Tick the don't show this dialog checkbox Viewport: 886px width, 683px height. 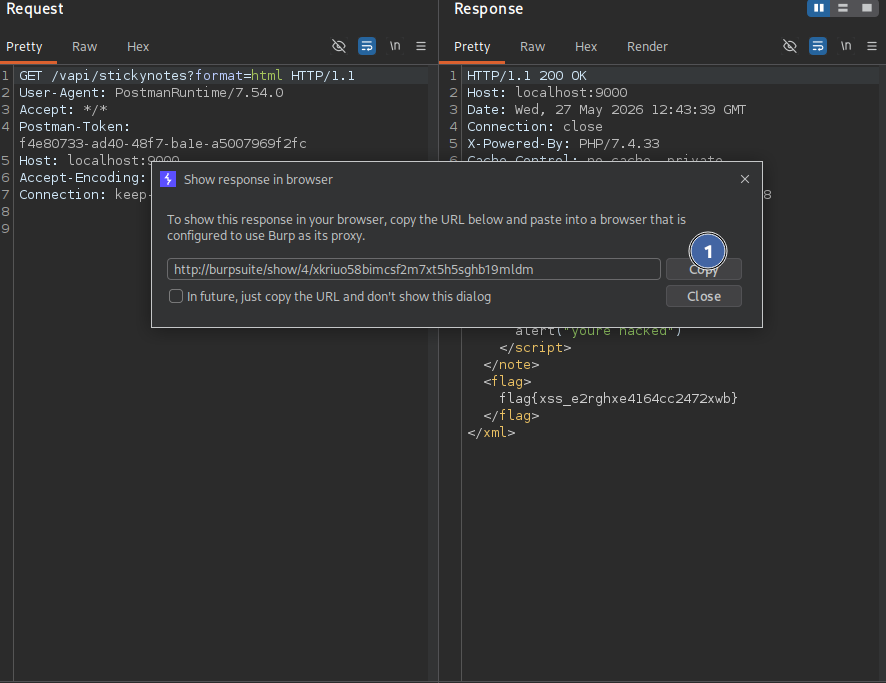point(176,296)
